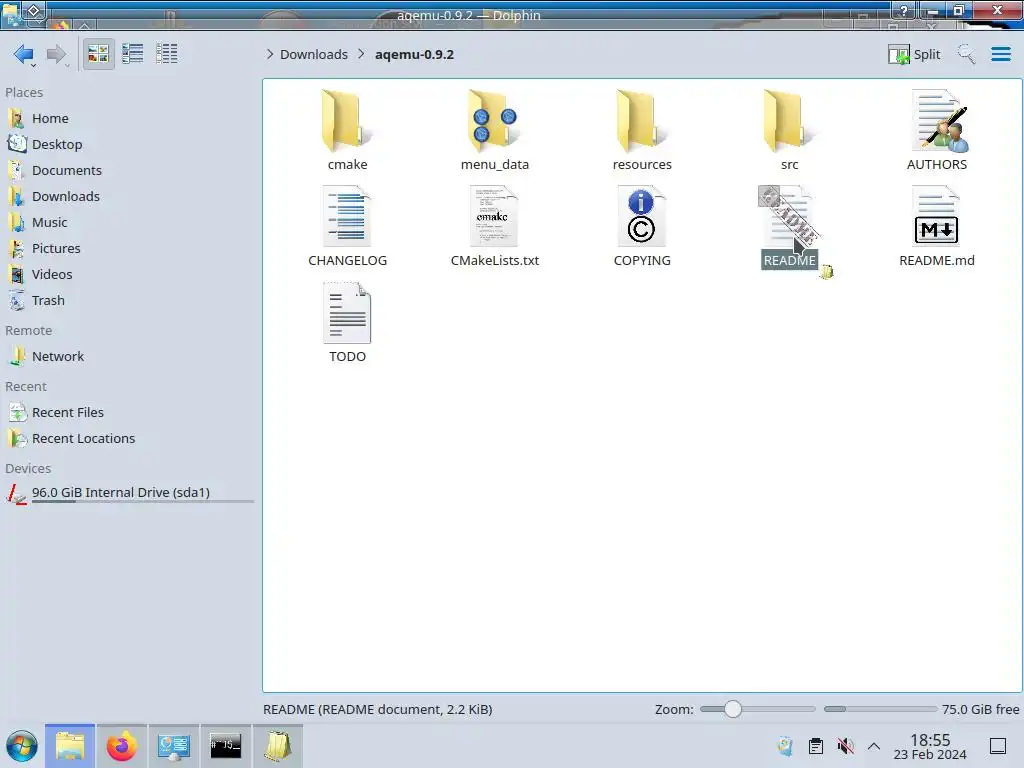Expand the chevron before Downloads breadcrumb
Viewport: 1024px width, 768px height.
click(269, 54)
